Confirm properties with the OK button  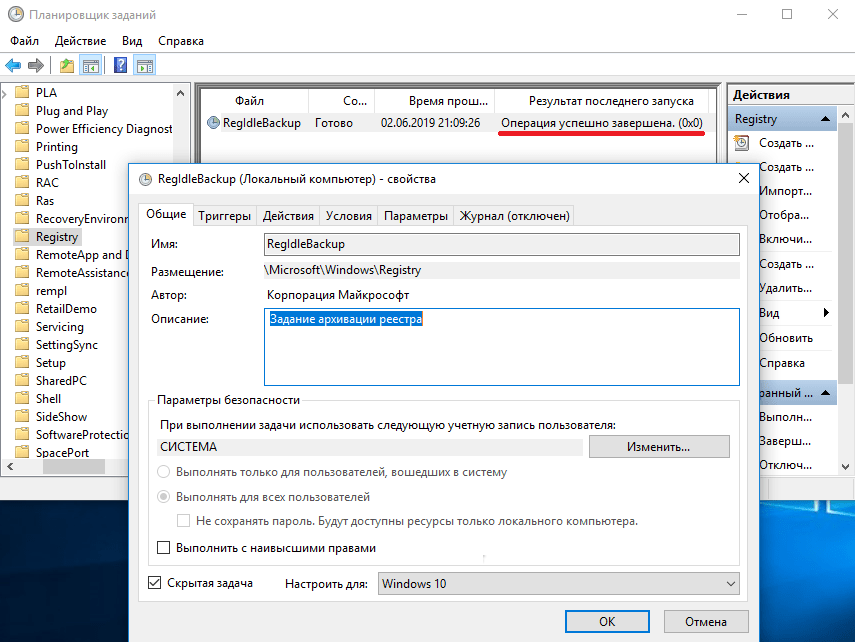606,621
